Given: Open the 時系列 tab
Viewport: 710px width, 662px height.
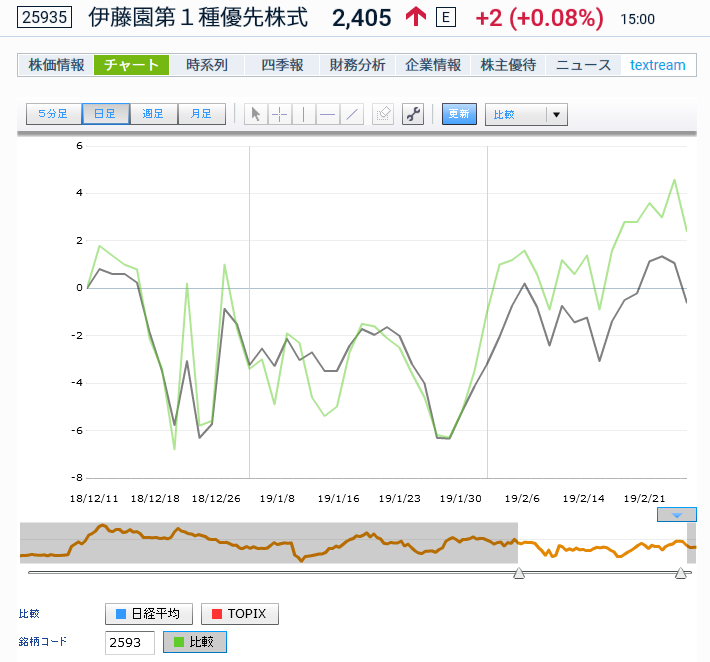Looking at the screenshot, I should (207, 65).
